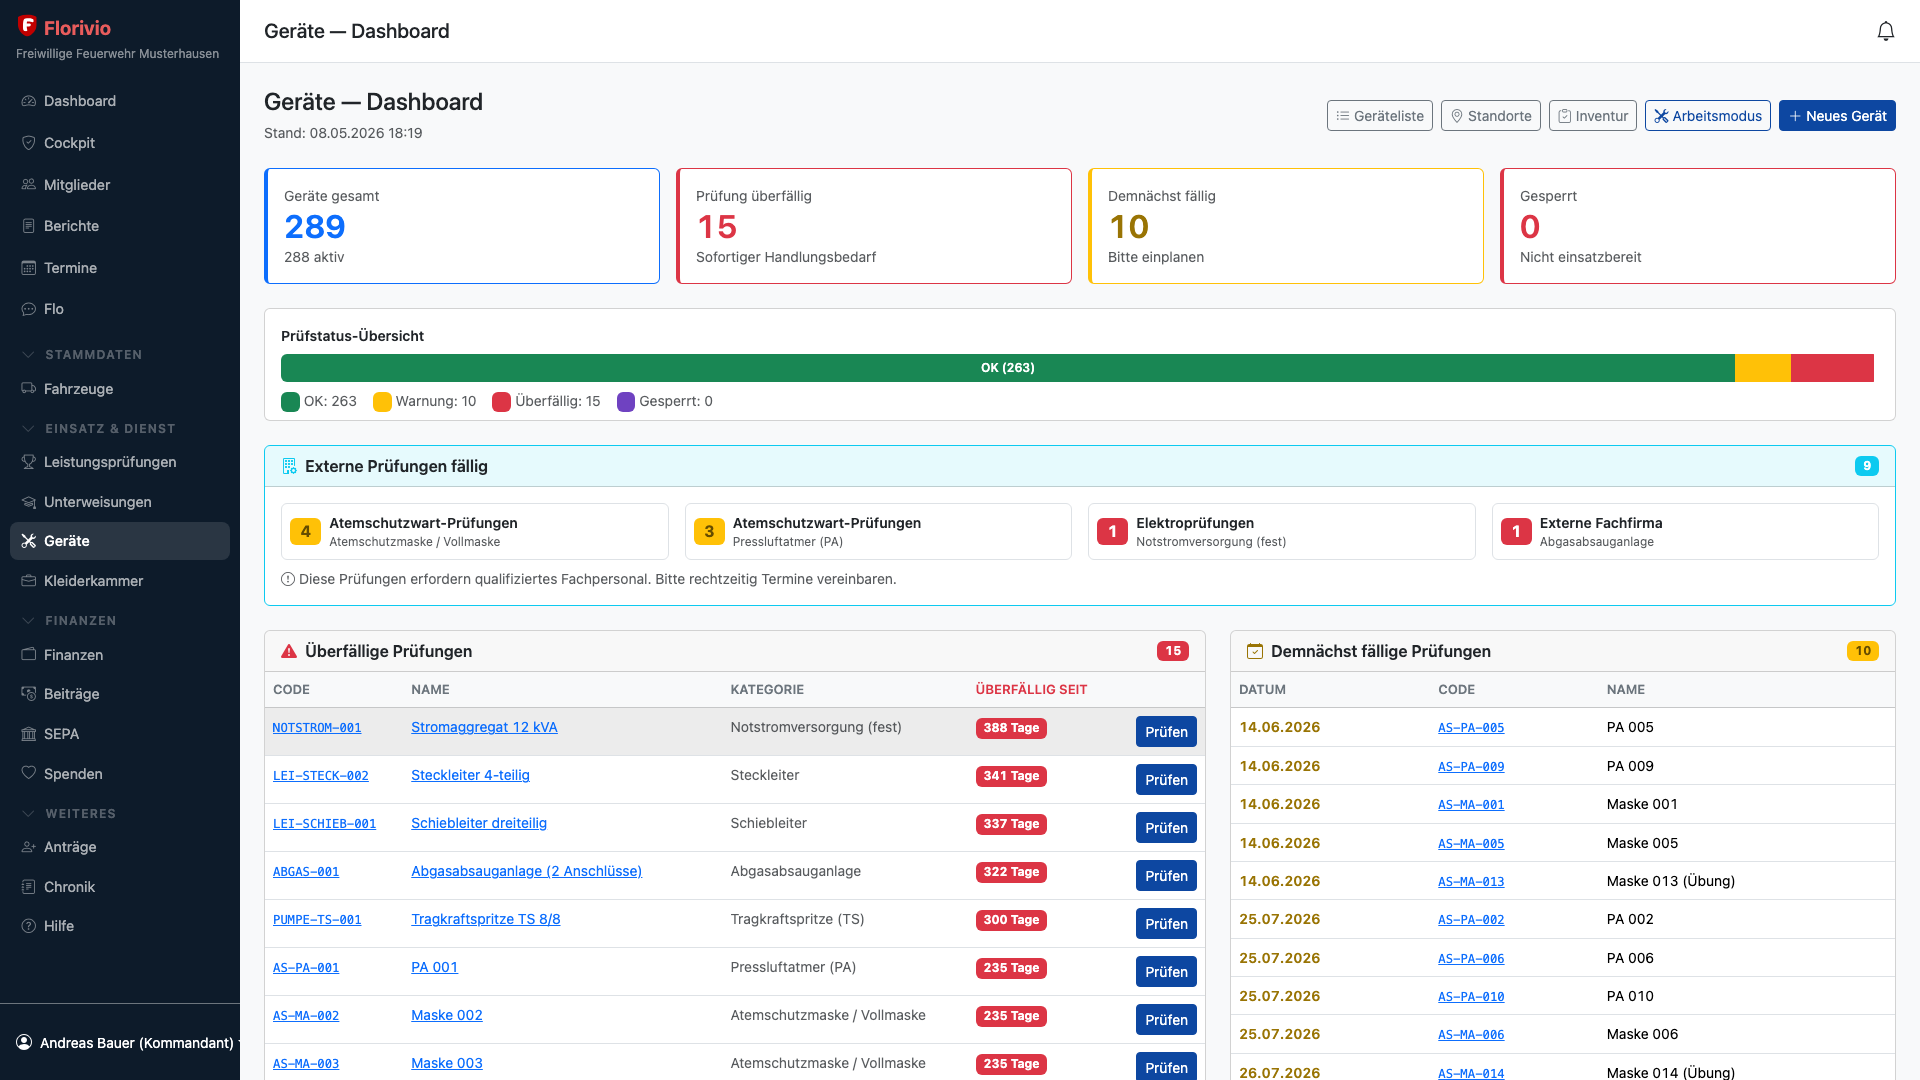This screenshot has width=1920, height=1080.
Task: Click the Beiträge icon in sidebar
Action: (29, 694)
